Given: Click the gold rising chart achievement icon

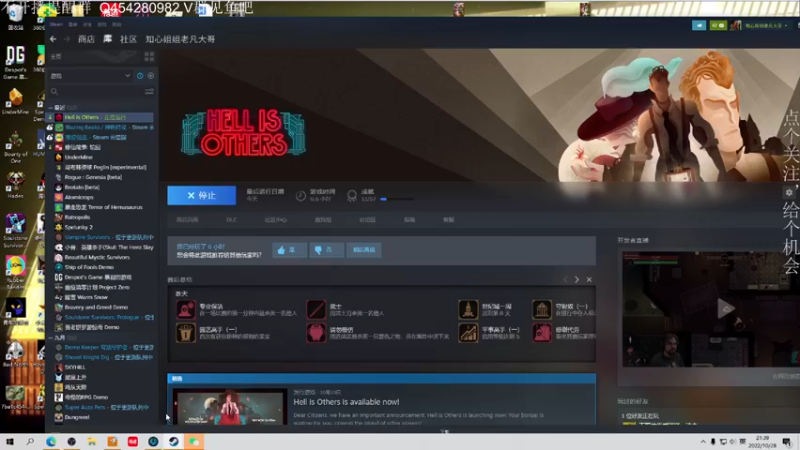Looking at the screenshot, I should tap(468, 333).
